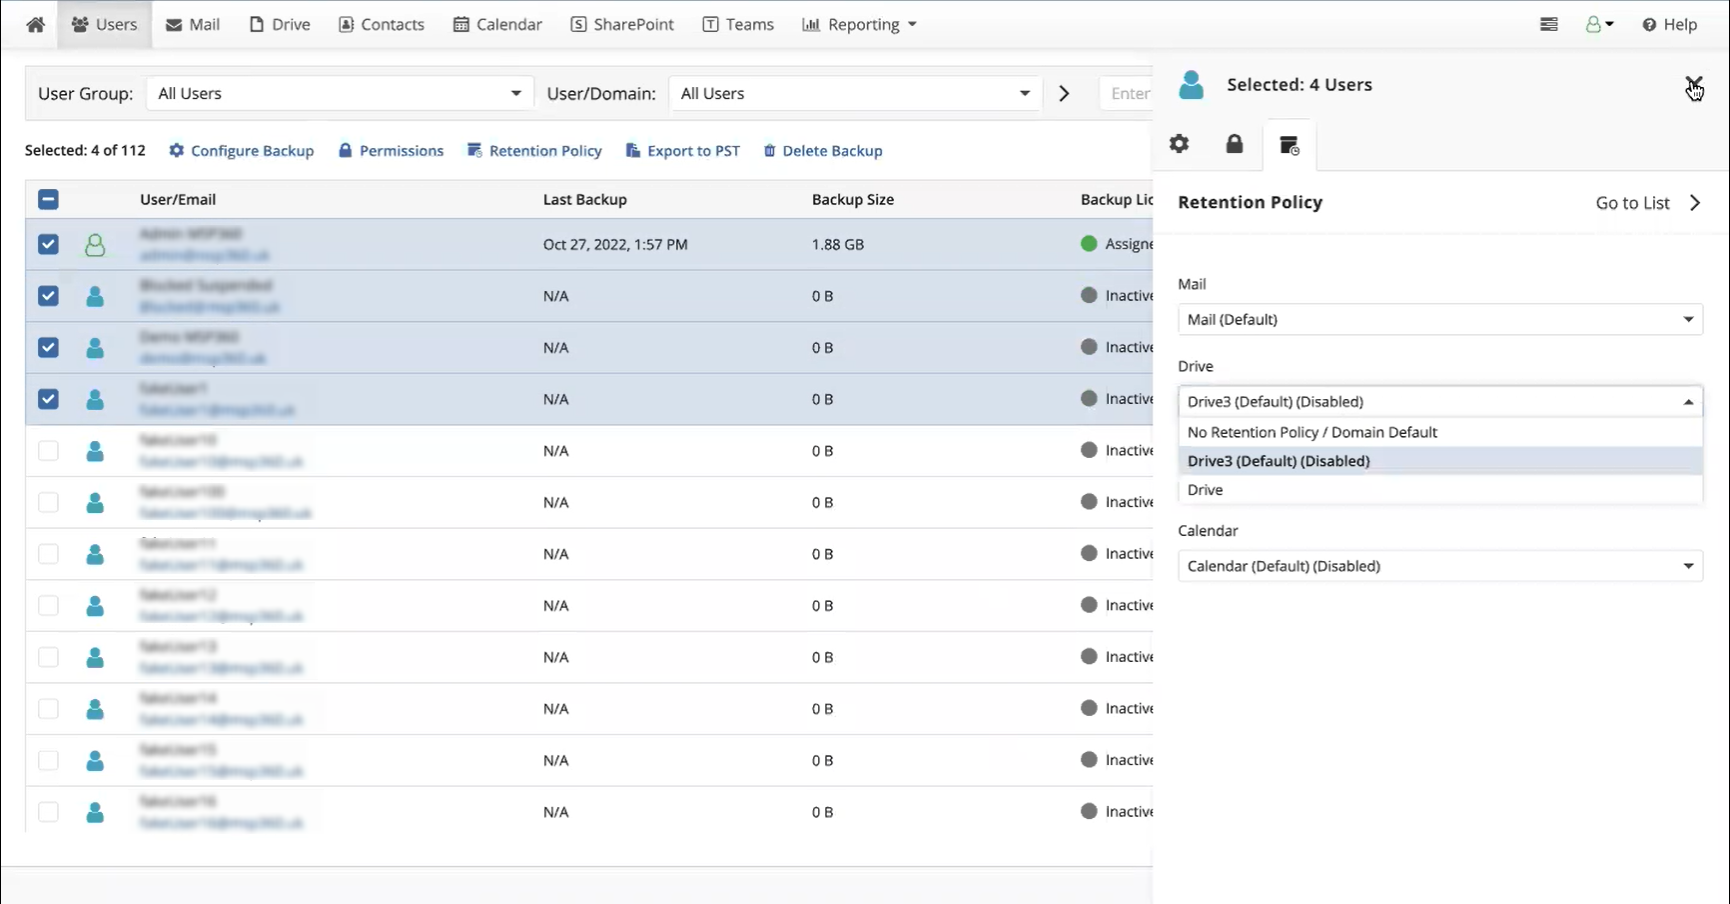Sort by Last Backup column header
Screen dimensions: 1730x904
[x=585, y=199]
